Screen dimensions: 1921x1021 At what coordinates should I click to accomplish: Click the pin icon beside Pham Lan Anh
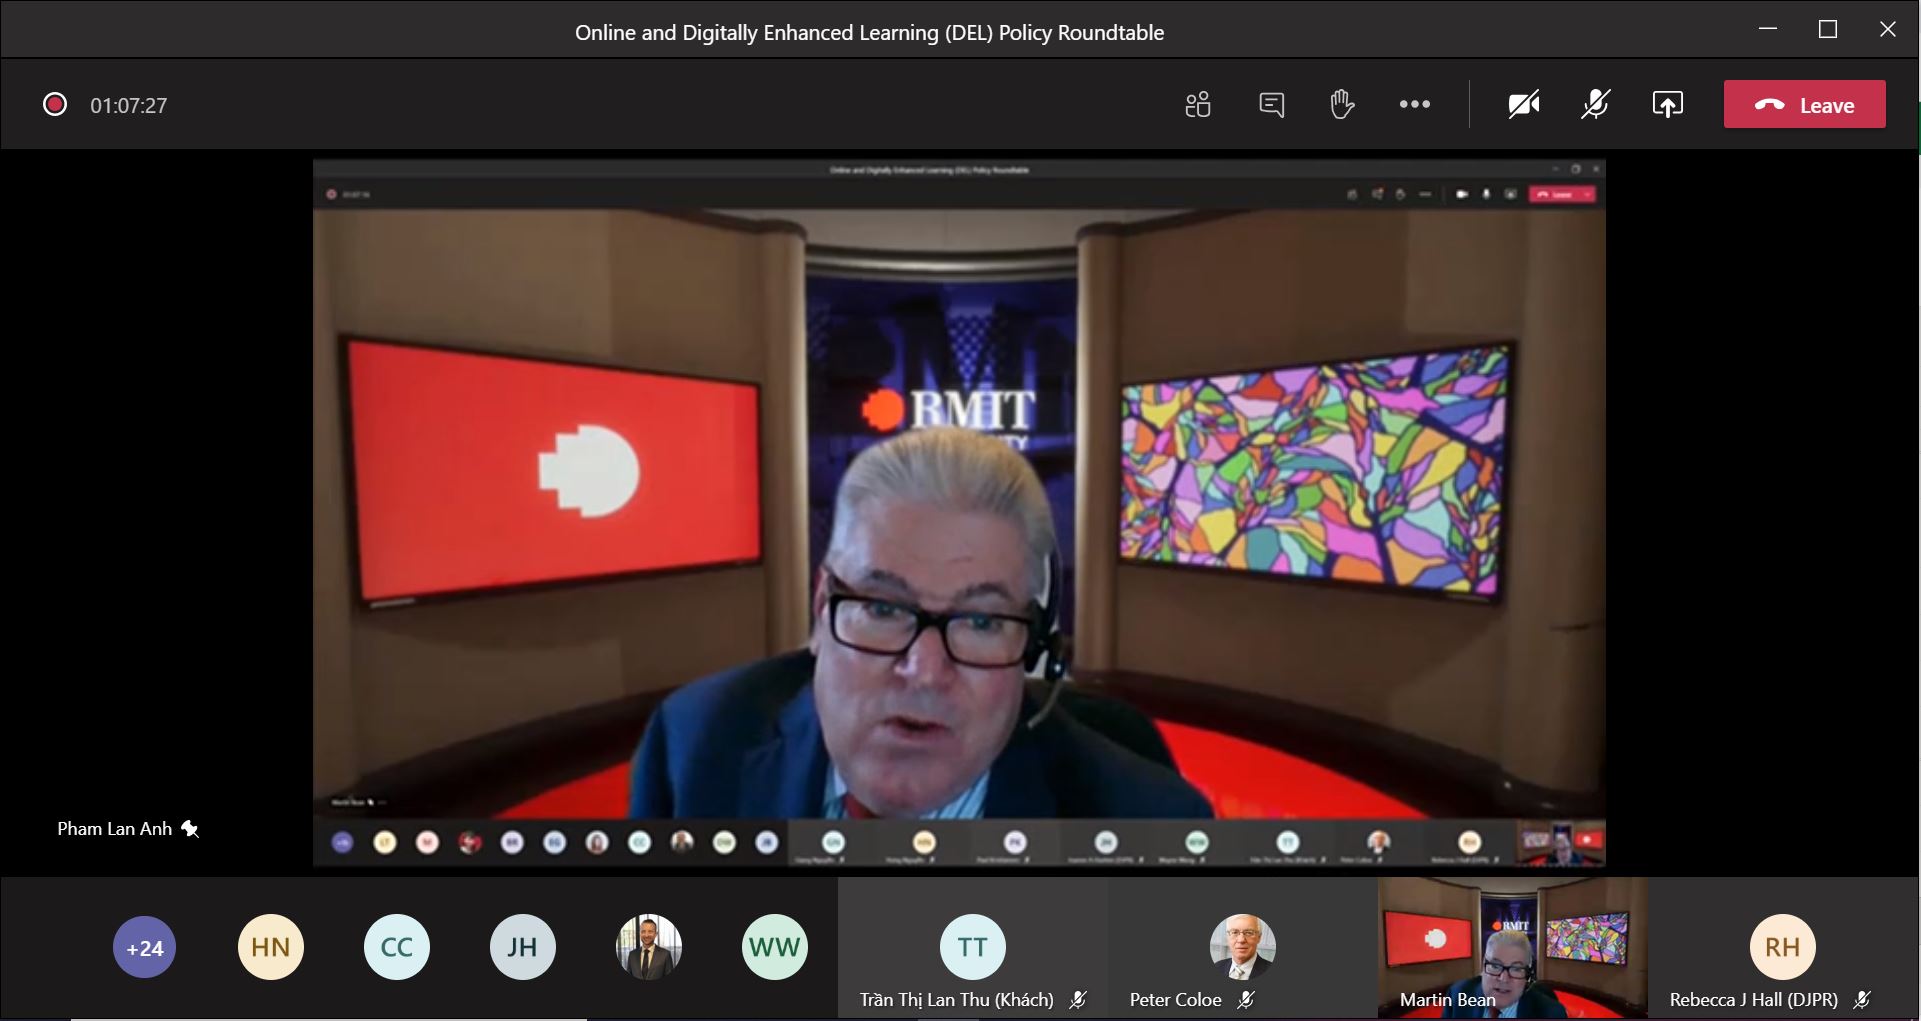point(190,829)
